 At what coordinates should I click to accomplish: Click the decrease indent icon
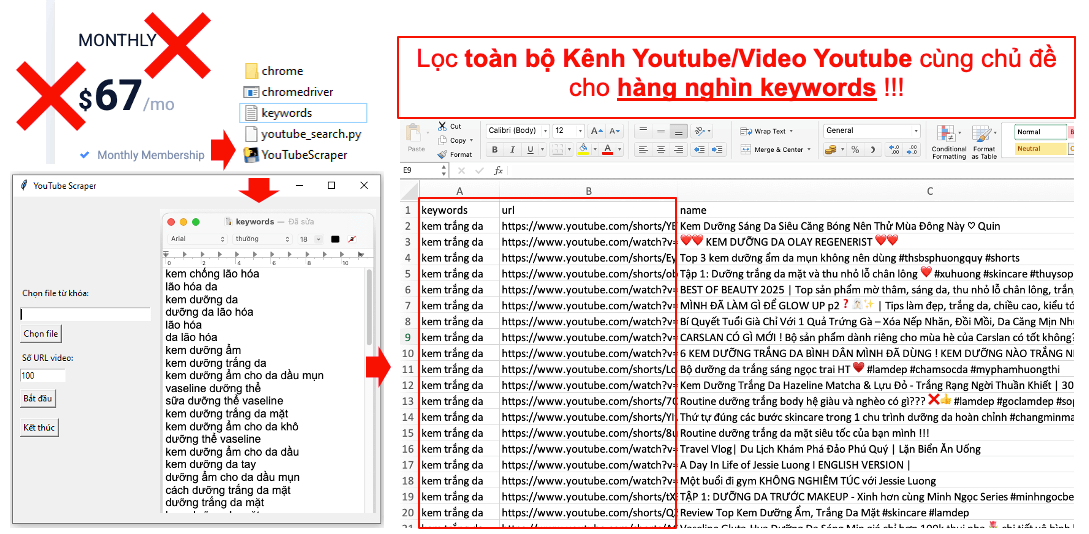[699, 149]
